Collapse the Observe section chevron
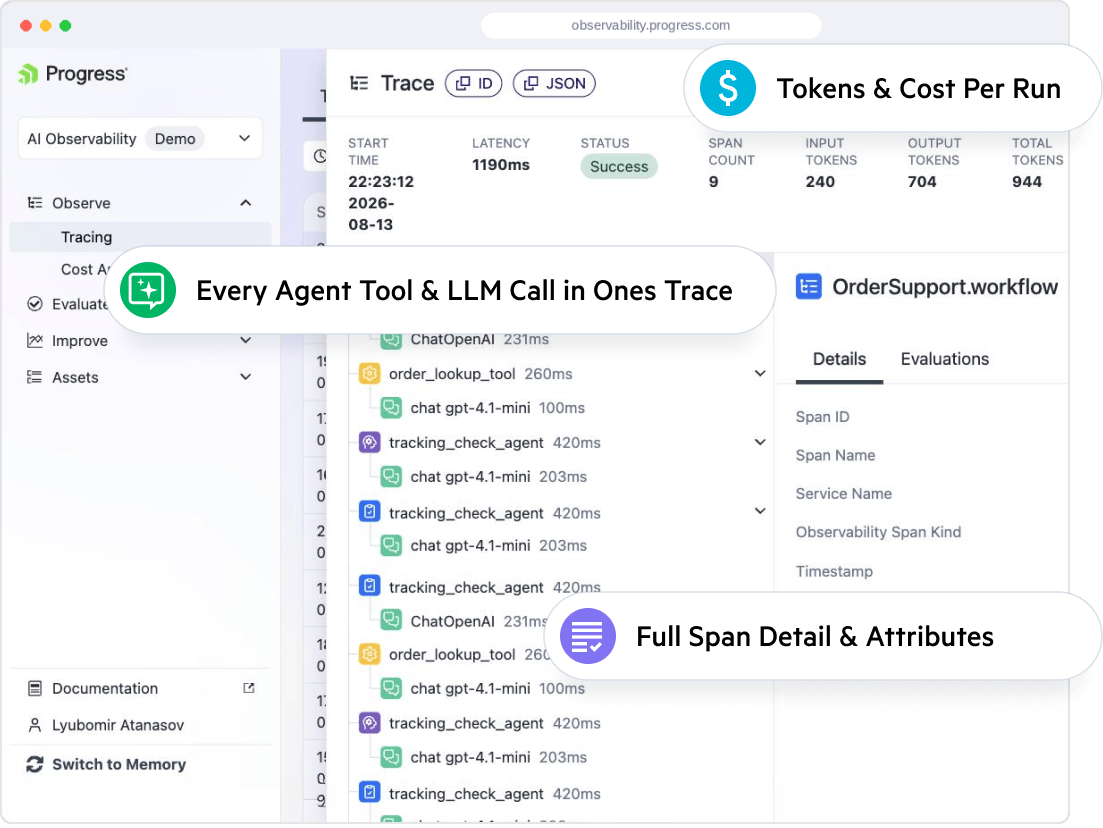This screenshot has height=828, width=1103. tap(246, 203)
